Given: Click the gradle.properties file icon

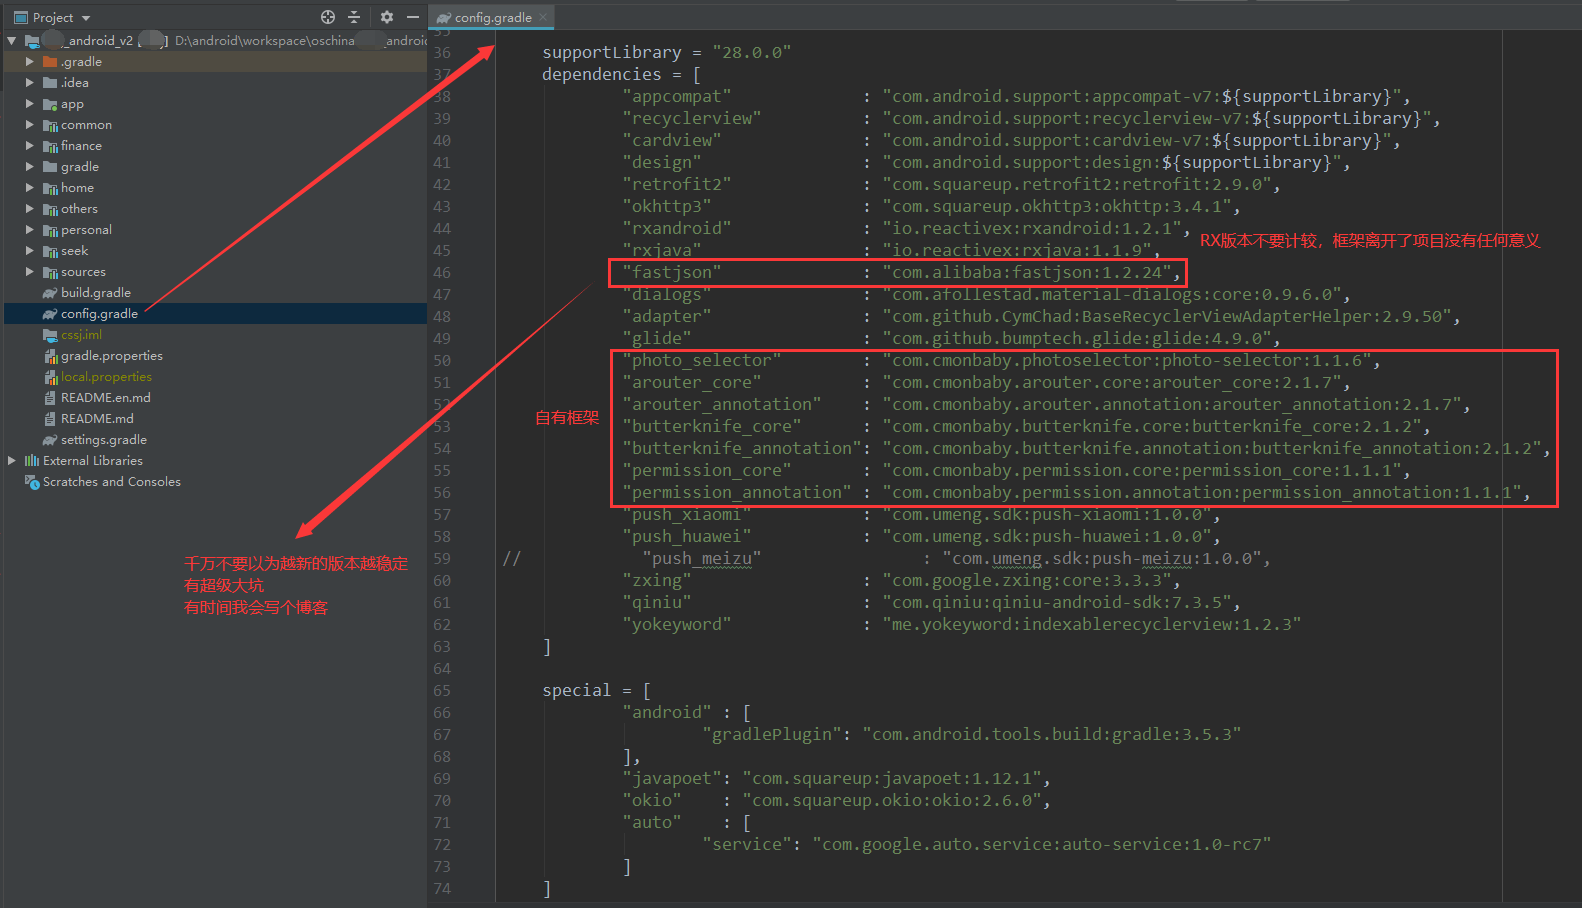Looking at the screenshot, I should click(50, 356).
